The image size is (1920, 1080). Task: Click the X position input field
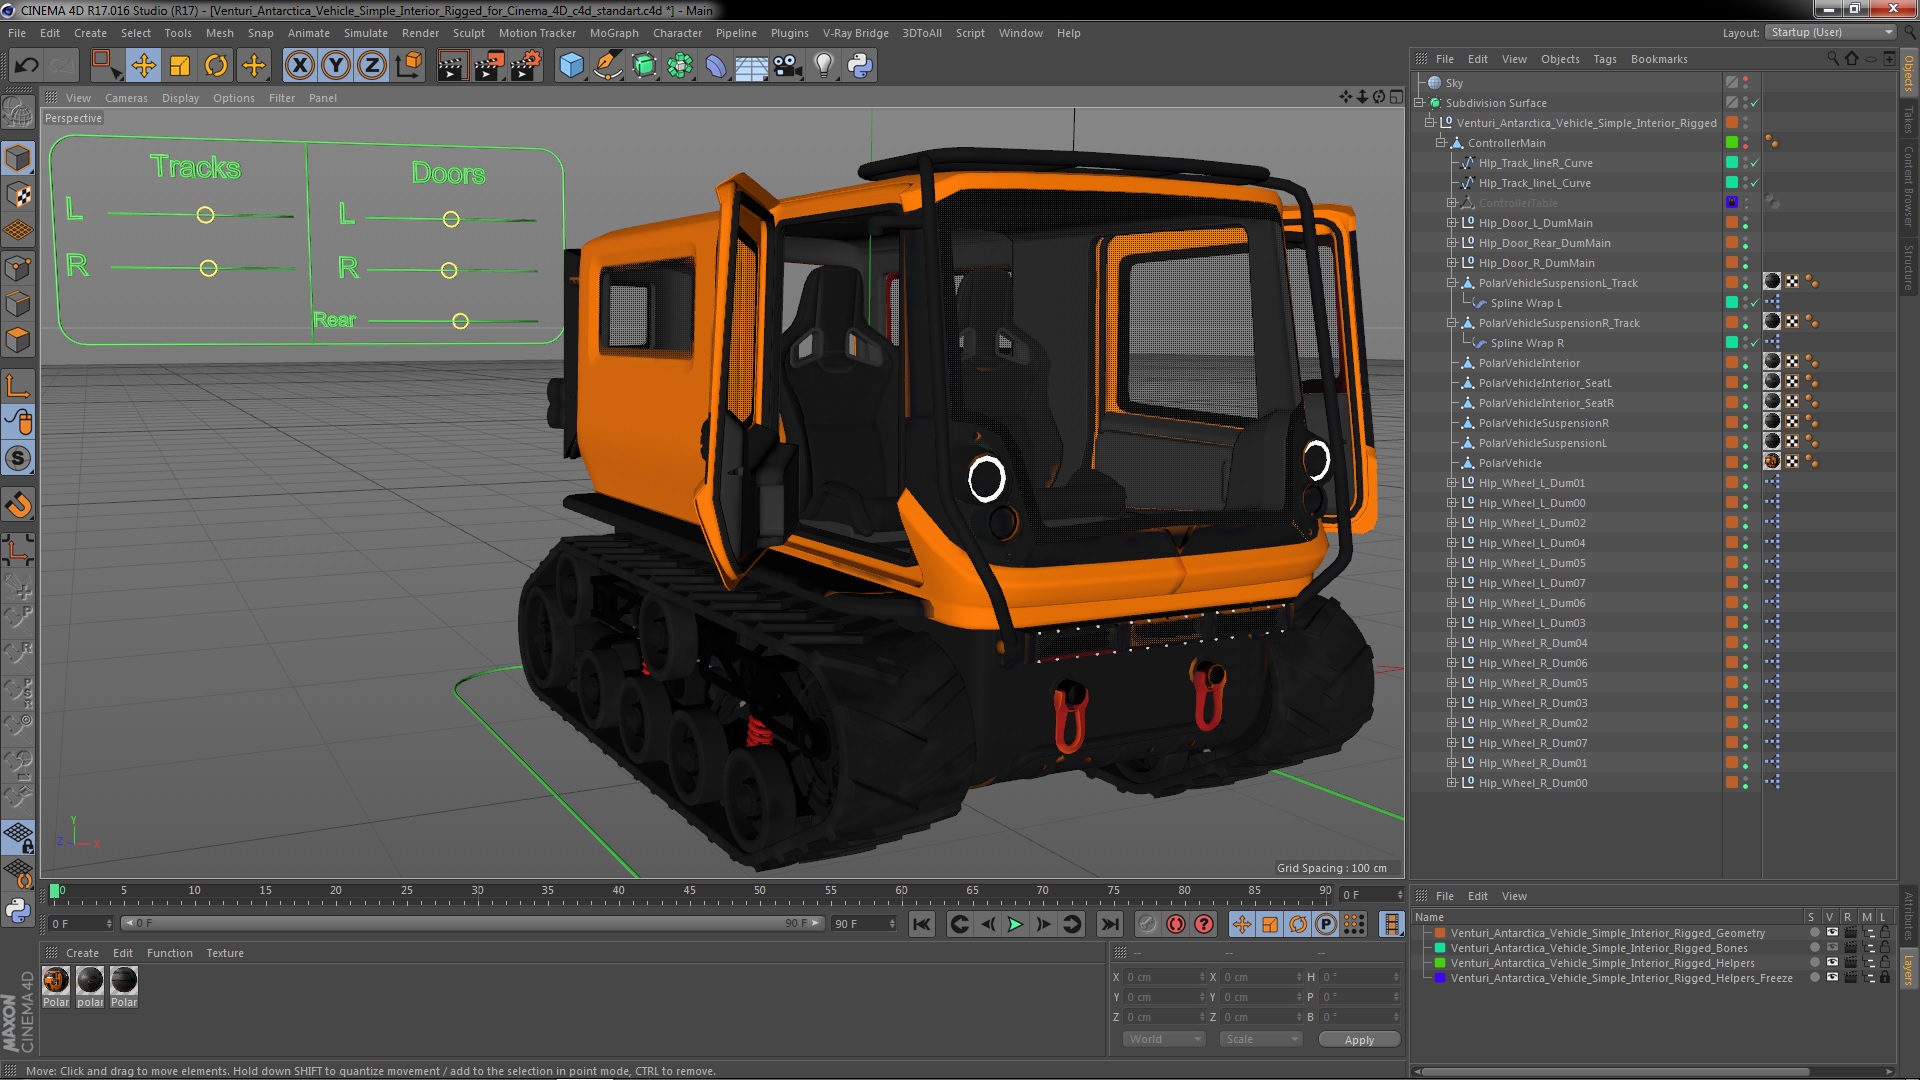[x=1164, y=977]
